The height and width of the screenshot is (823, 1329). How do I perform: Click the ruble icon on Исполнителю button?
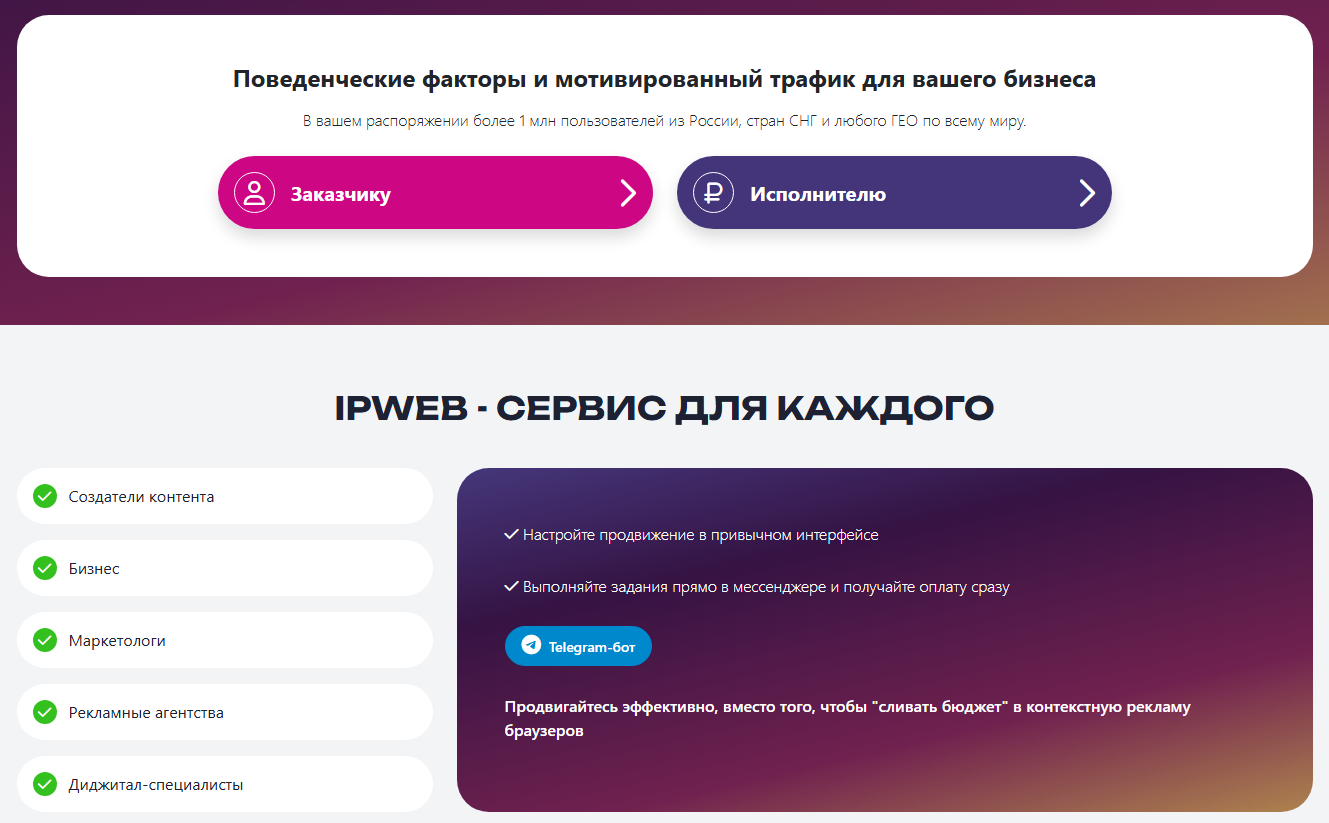coord(713,193)
